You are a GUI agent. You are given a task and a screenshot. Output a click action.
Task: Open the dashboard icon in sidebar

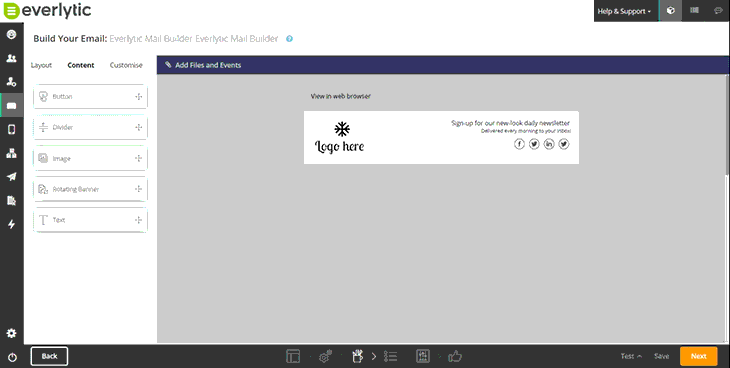11,34
